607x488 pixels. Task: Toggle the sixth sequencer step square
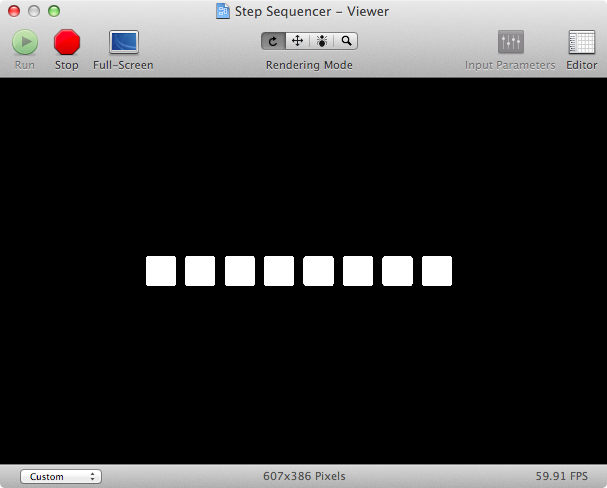click(358, 271)
